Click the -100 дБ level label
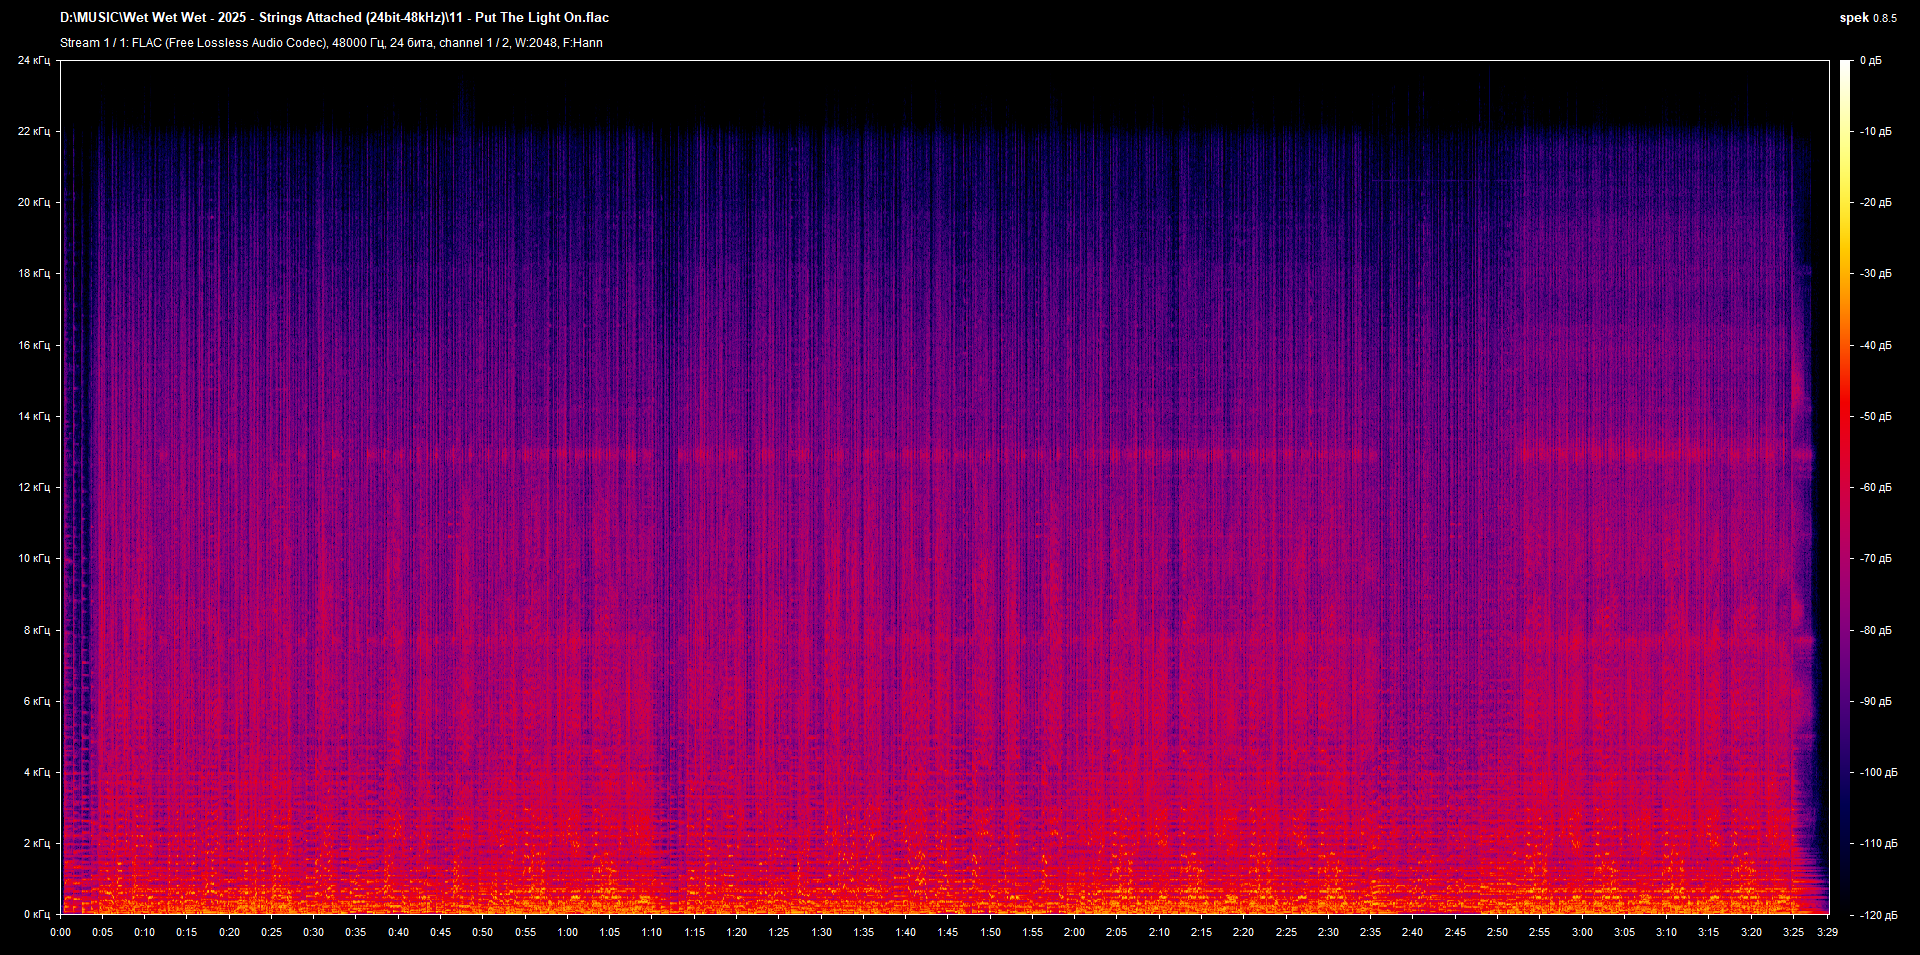 (x=1878, y=772)
